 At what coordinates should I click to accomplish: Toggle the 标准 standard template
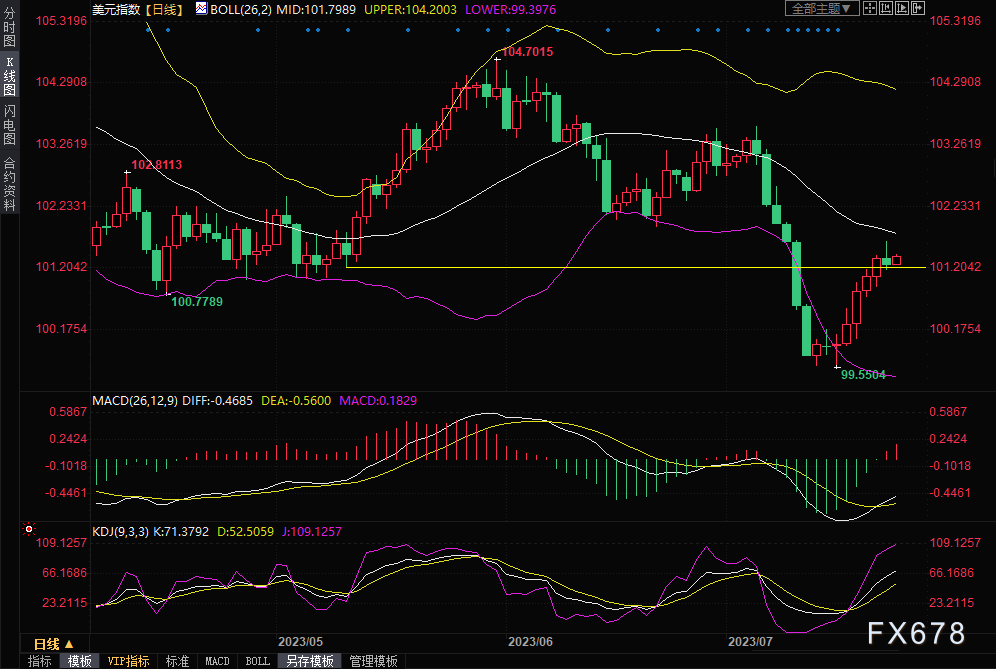(x=177, y=661)
